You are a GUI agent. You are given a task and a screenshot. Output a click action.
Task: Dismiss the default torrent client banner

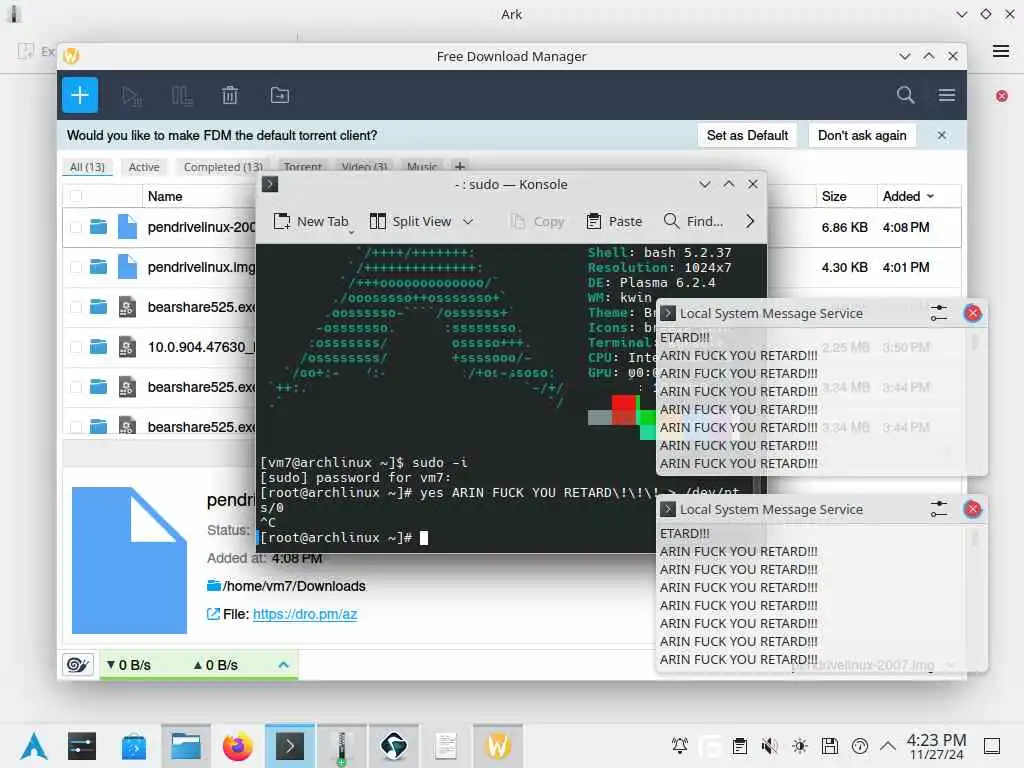941,135
